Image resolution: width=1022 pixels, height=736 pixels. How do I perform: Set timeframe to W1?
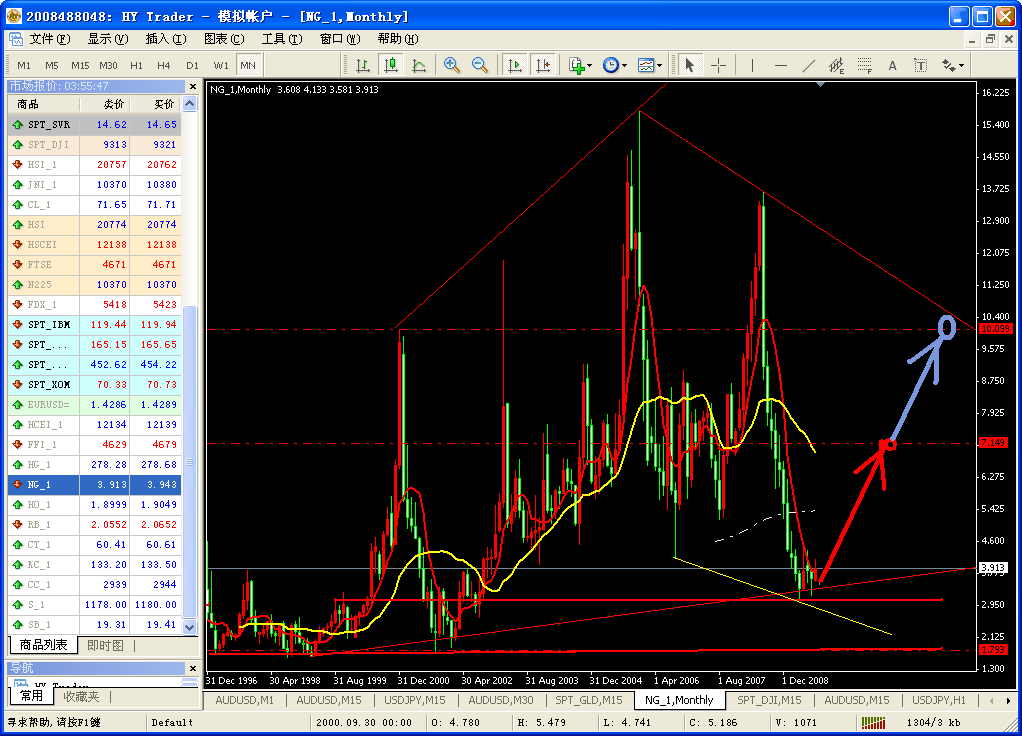[x=221, y=65]
